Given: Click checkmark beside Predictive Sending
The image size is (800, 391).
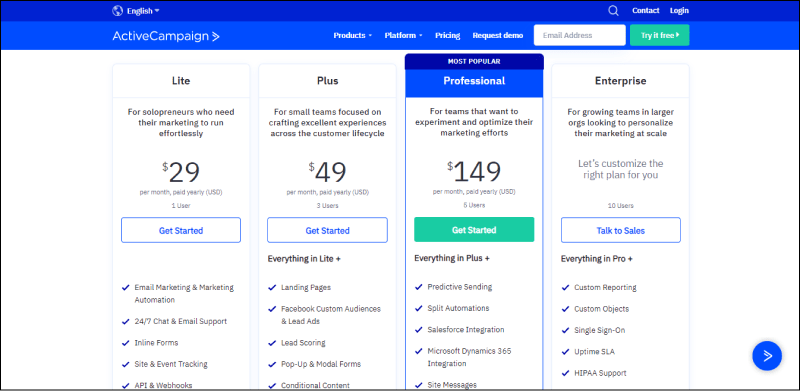Looking at the screenshot, I should (419, 287).
